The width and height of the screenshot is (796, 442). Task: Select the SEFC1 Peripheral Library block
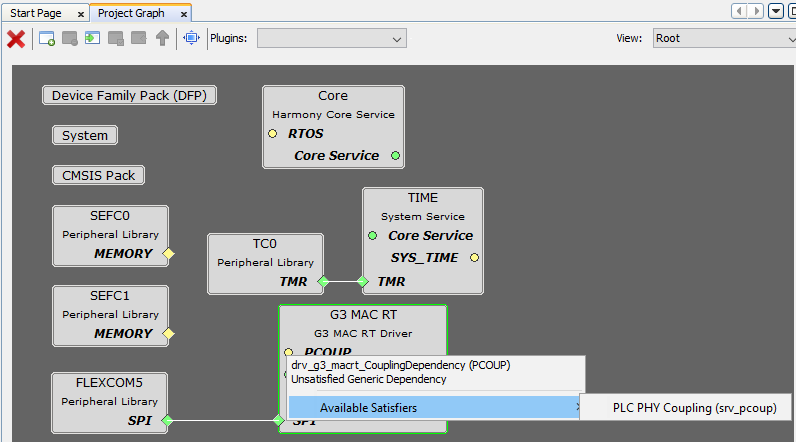110,316
